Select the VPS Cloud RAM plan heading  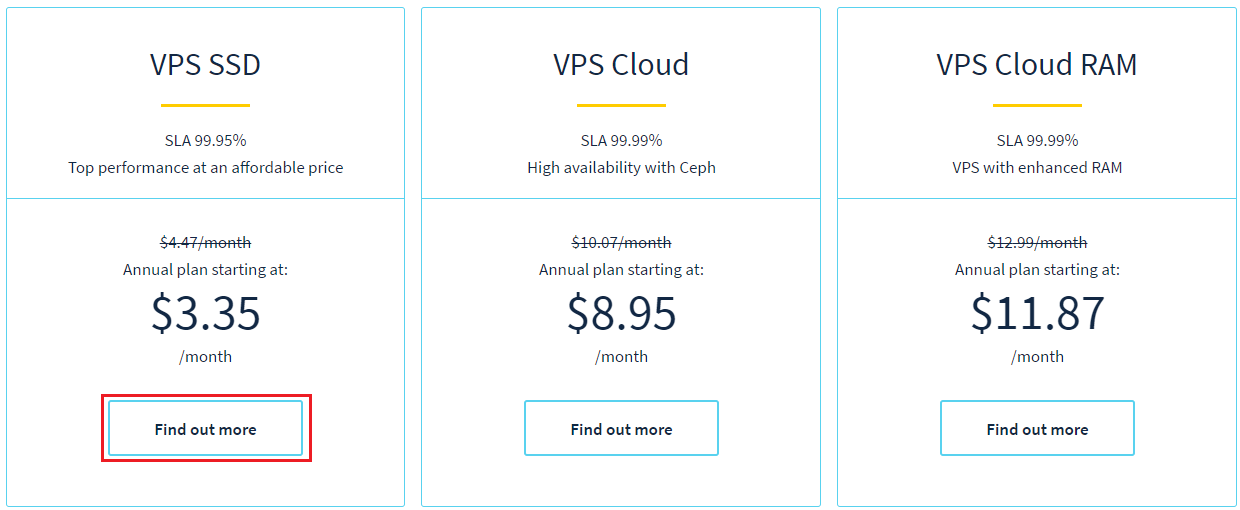click(x=1037, y=65)
